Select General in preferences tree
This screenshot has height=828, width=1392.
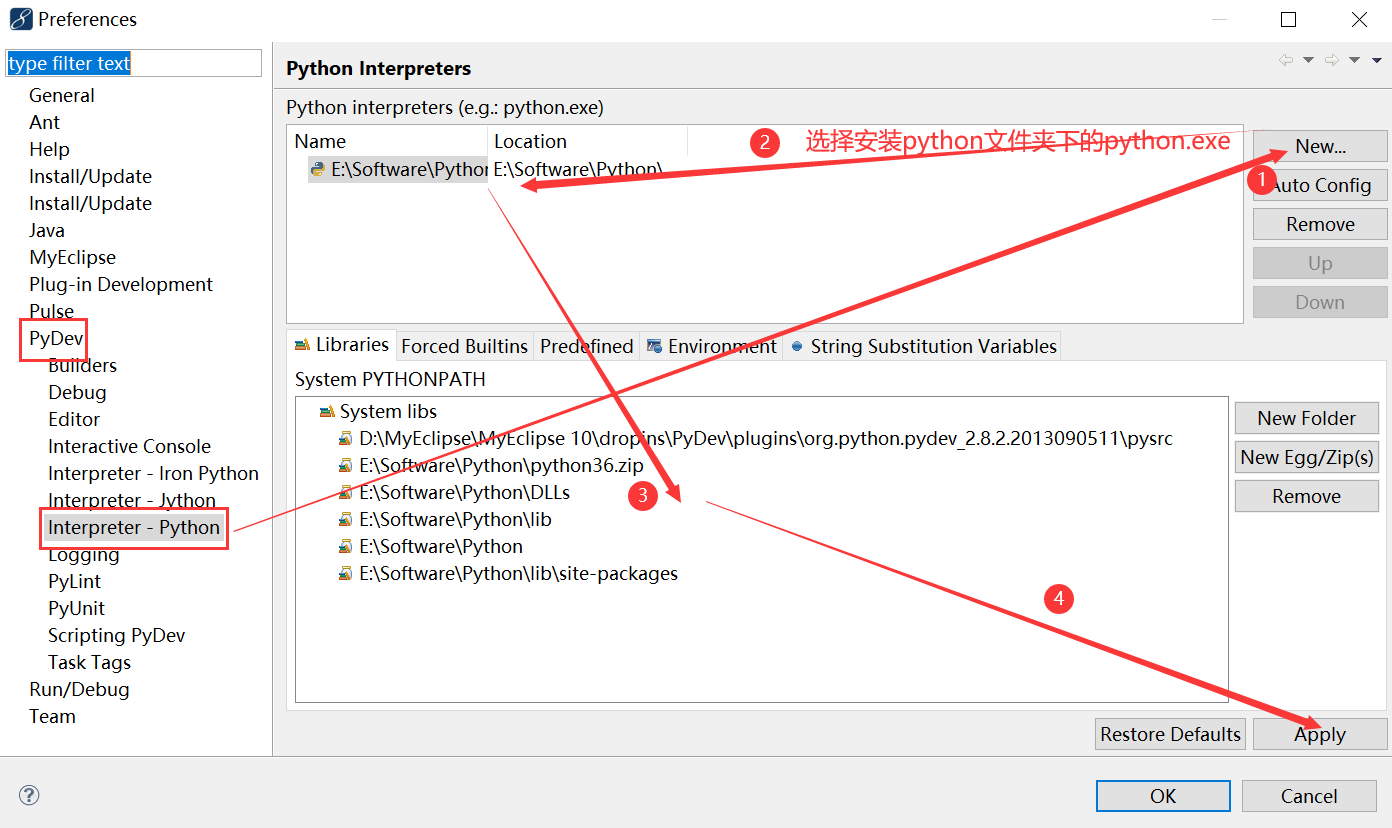[x=62, y=95]
